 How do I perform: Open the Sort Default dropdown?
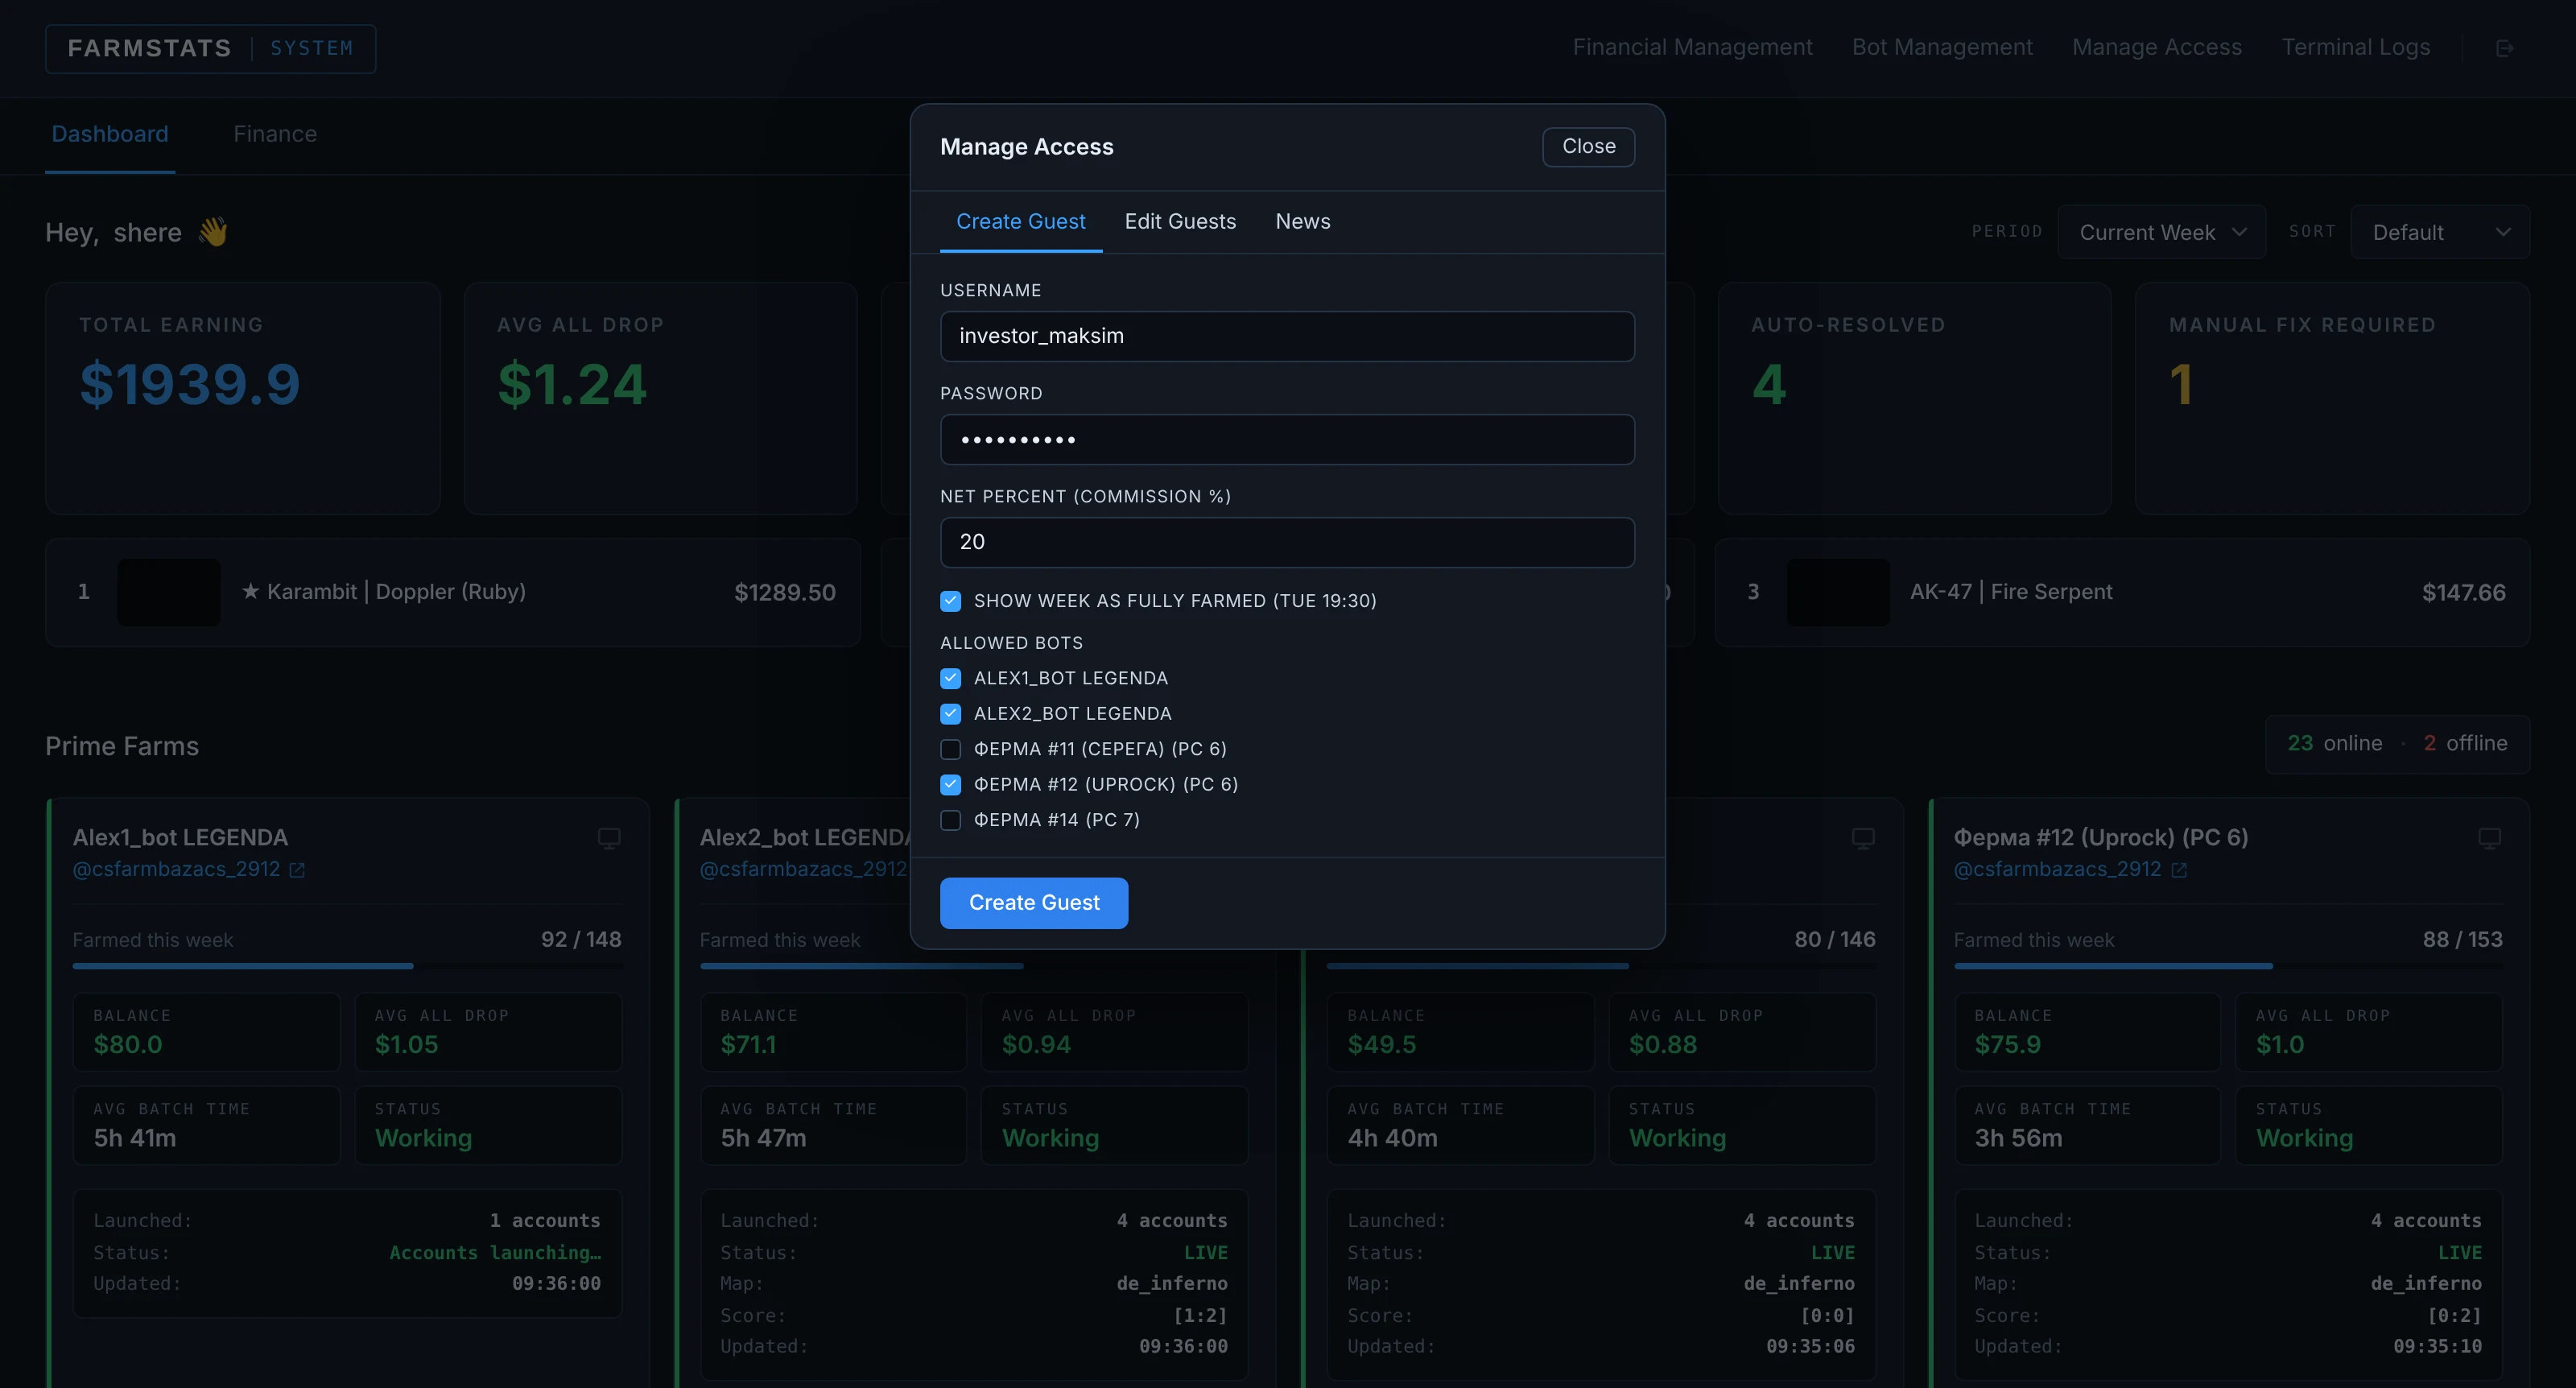[2440, 232]
